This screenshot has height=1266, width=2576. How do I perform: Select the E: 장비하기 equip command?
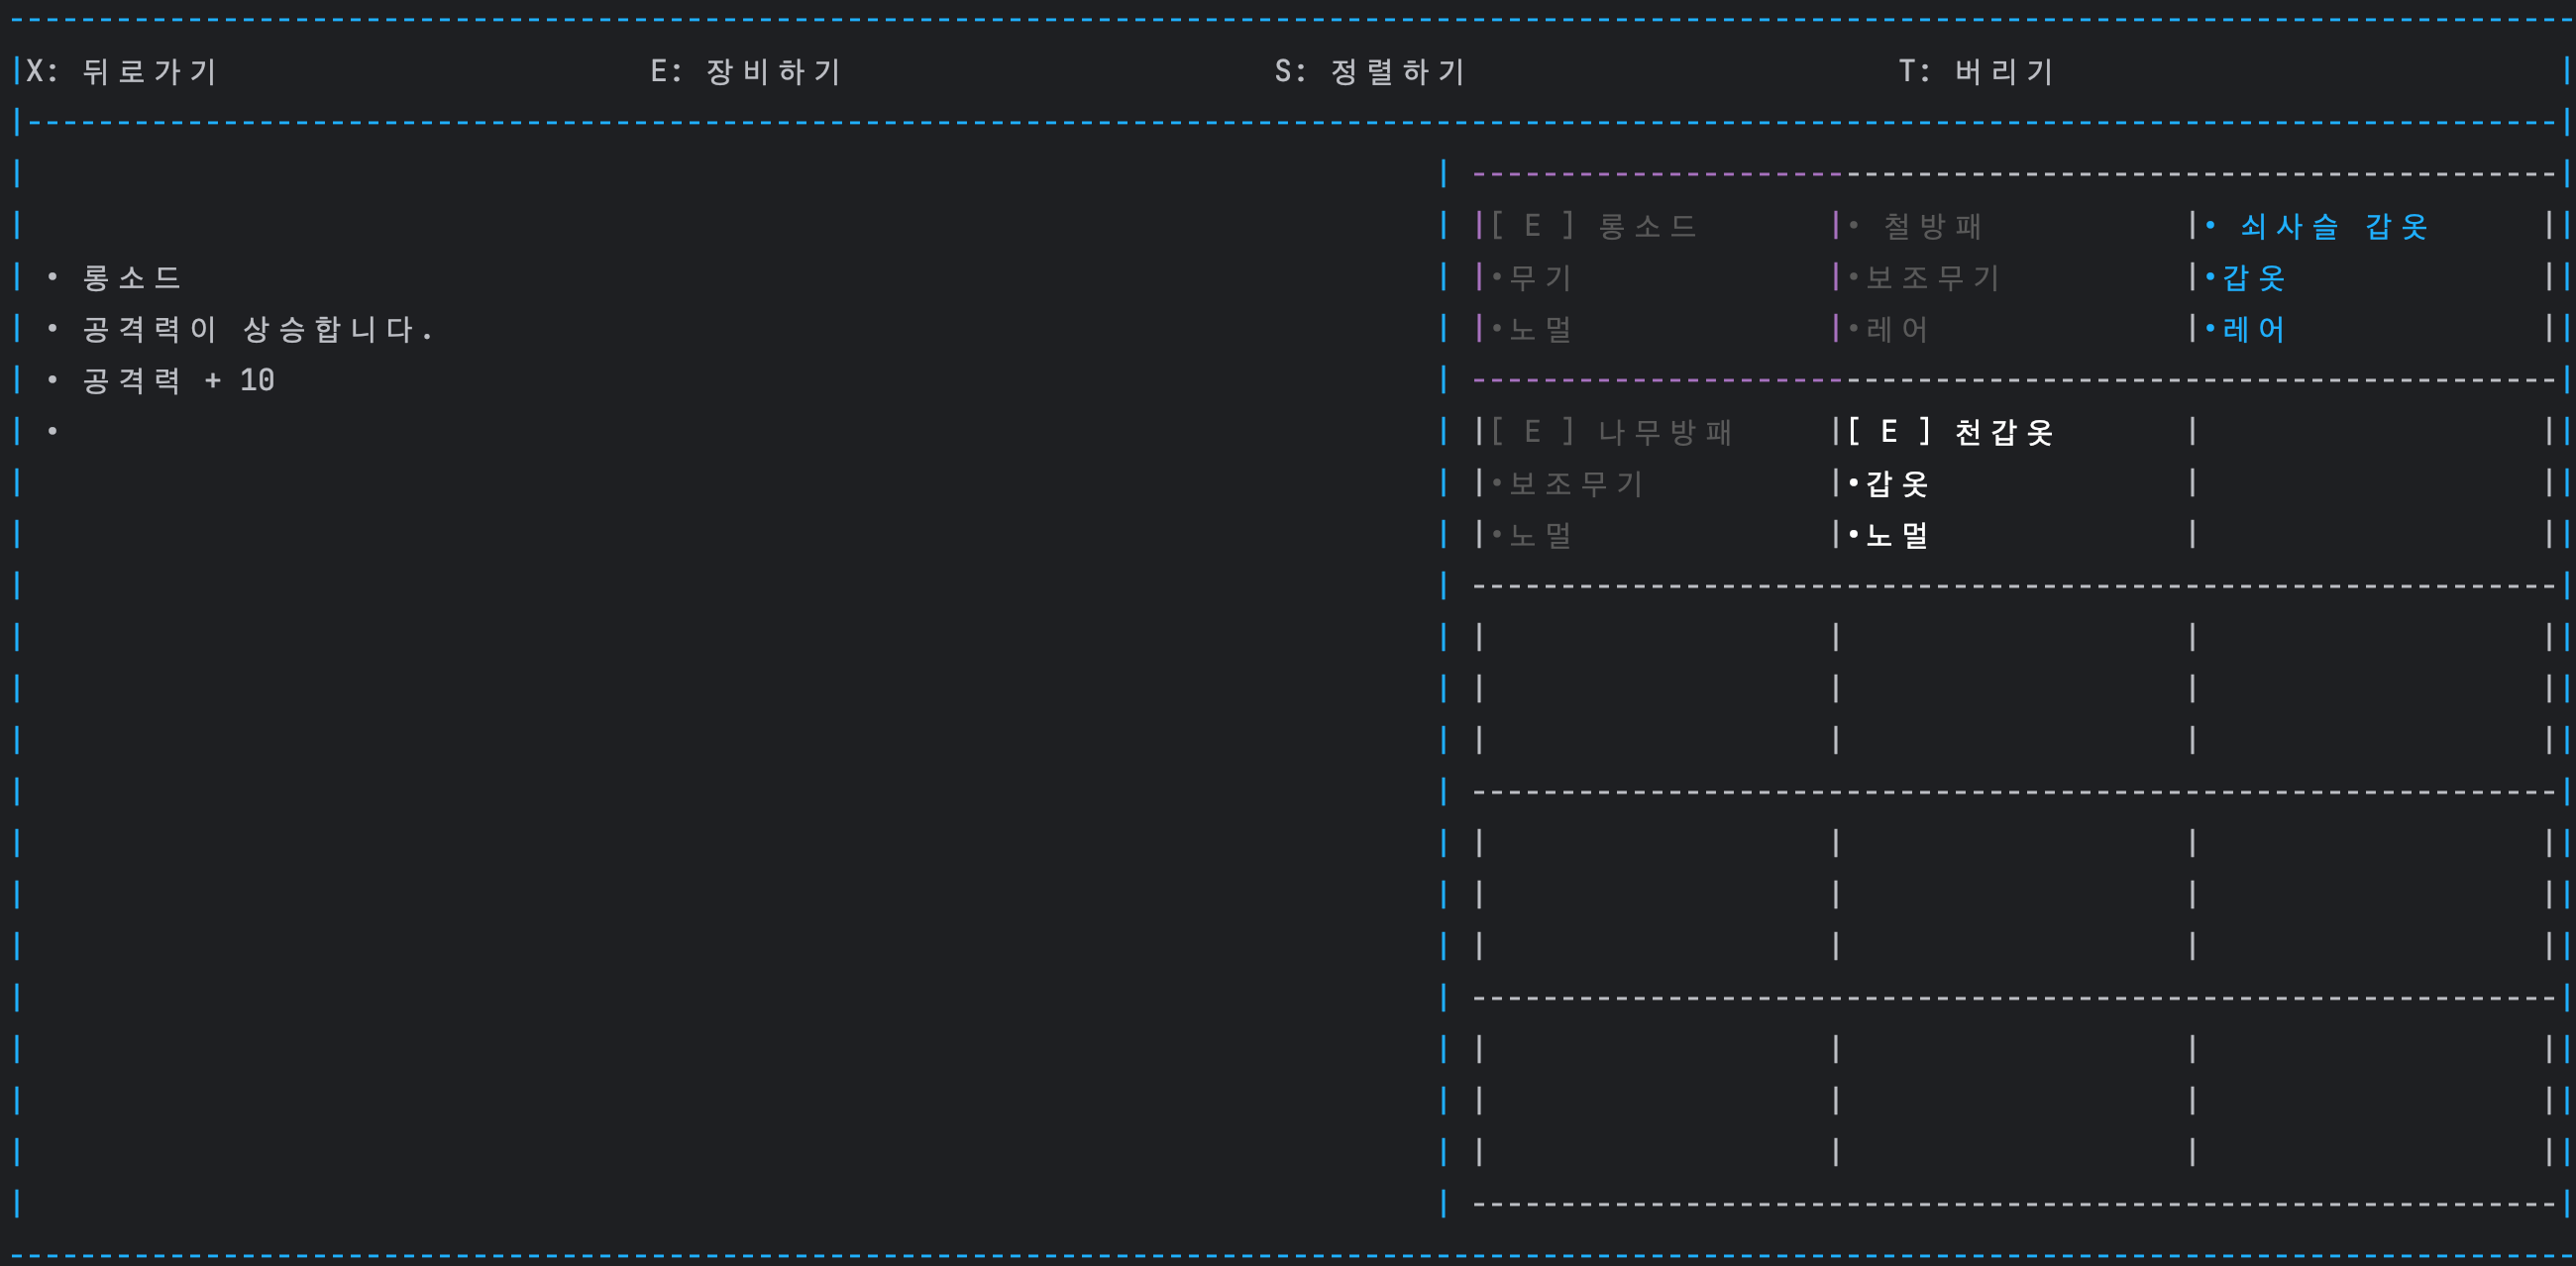[746, 71]
